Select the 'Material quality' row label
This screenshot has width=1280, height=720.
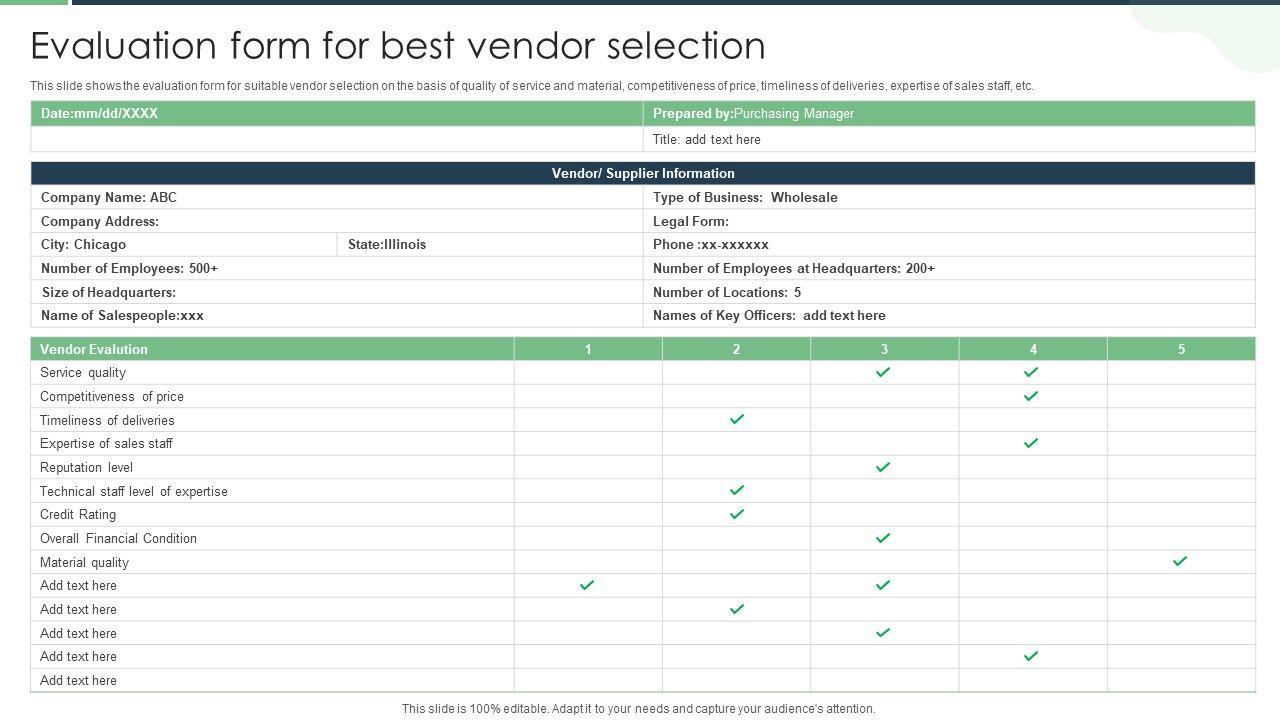coord(84,562)
